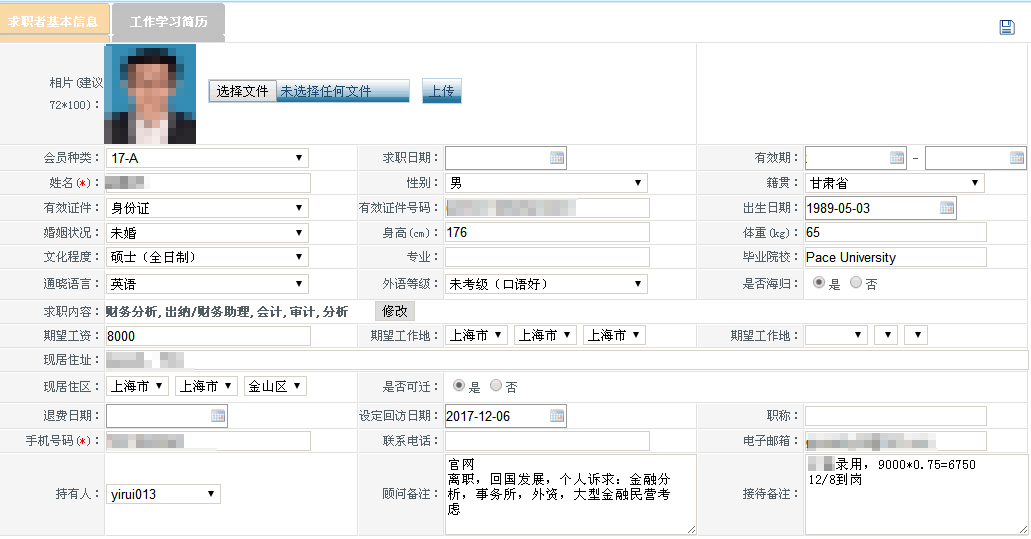1031x539 pixels.
Task: Open calendar picker for 出生日期
Action: 947,208
